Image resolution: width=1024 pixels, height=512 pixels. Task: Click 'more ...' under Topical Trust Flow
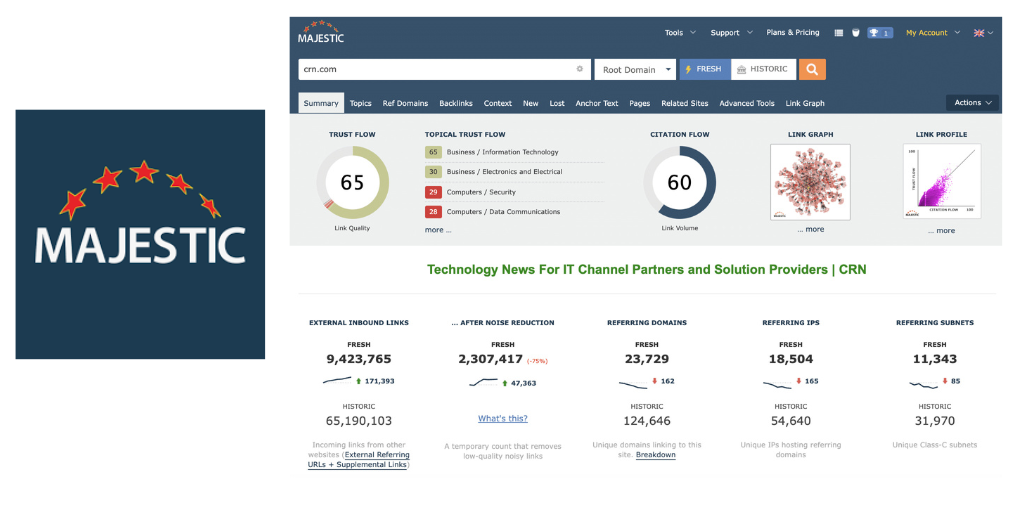(438, 230)
